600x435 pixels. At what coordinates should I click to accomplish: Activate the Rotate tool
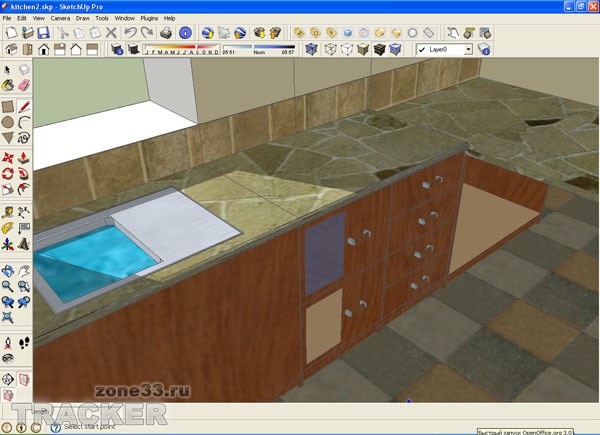8,173
